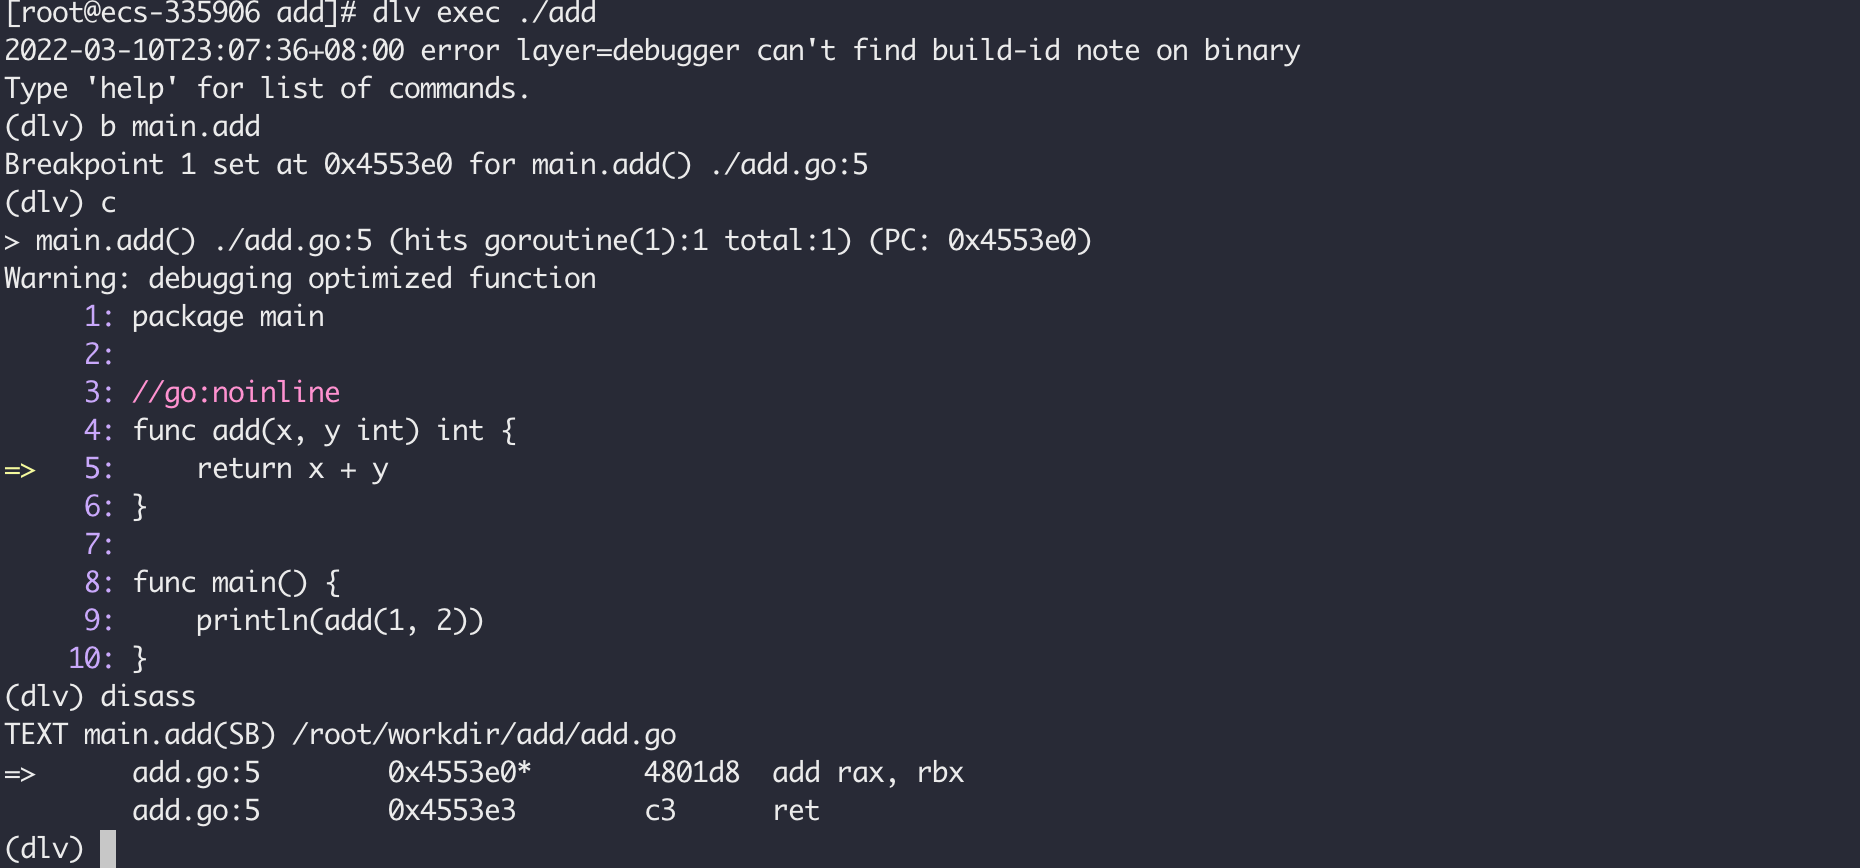The height and width of the screenshot is (868, 1860).
Task: Click the 'package main' source line
Action: point(228,316)
